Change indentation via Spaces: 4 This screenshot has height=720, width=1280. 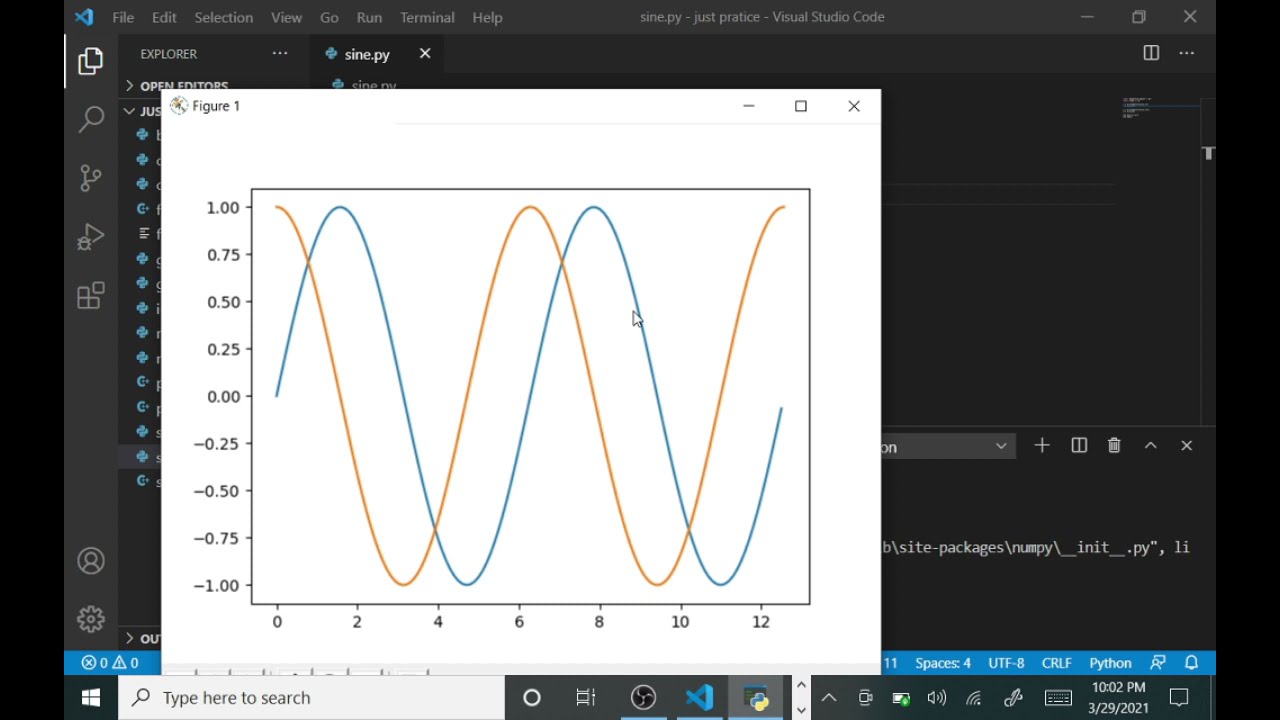[x=943, y=663]
